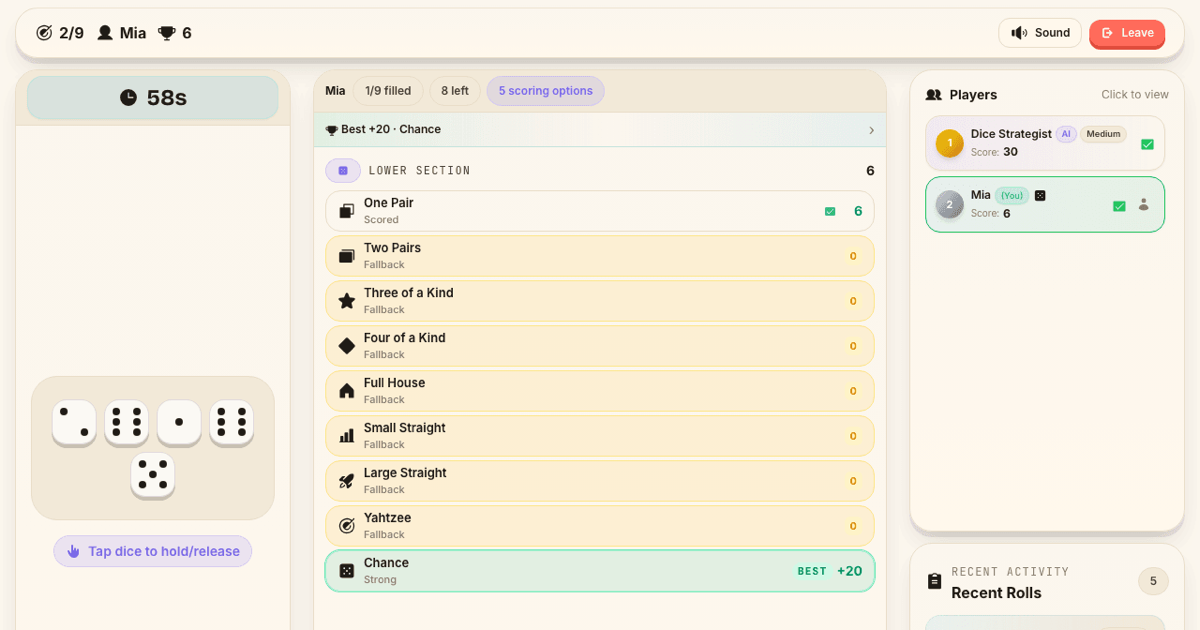Screen dimensions: 1200x630
Task: Click the Recent Rolls heading
Action: tap(996, 593)
